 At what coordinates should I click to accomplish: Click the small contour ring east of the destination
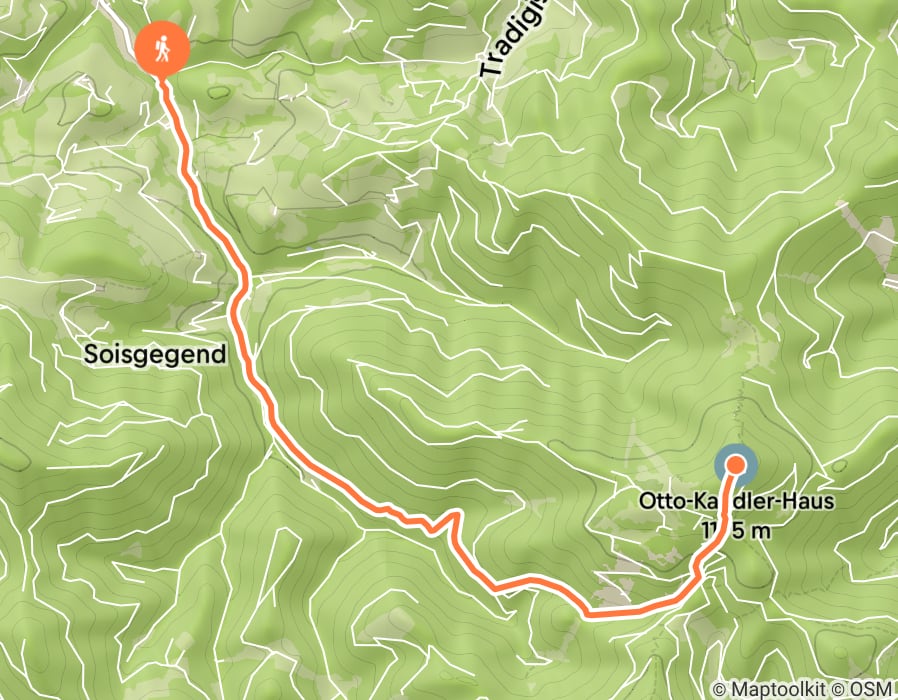839,465
